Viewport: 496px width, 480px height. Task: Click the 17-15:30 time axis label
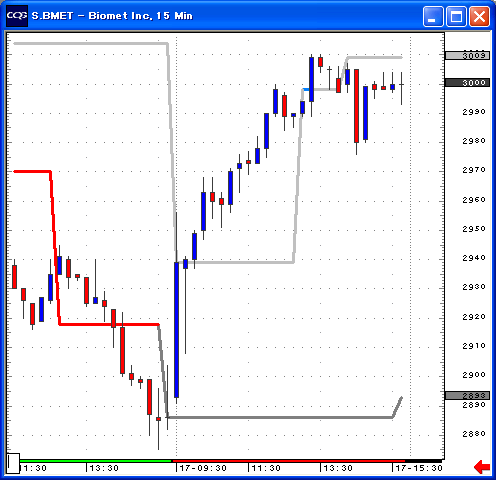(419, 468)
